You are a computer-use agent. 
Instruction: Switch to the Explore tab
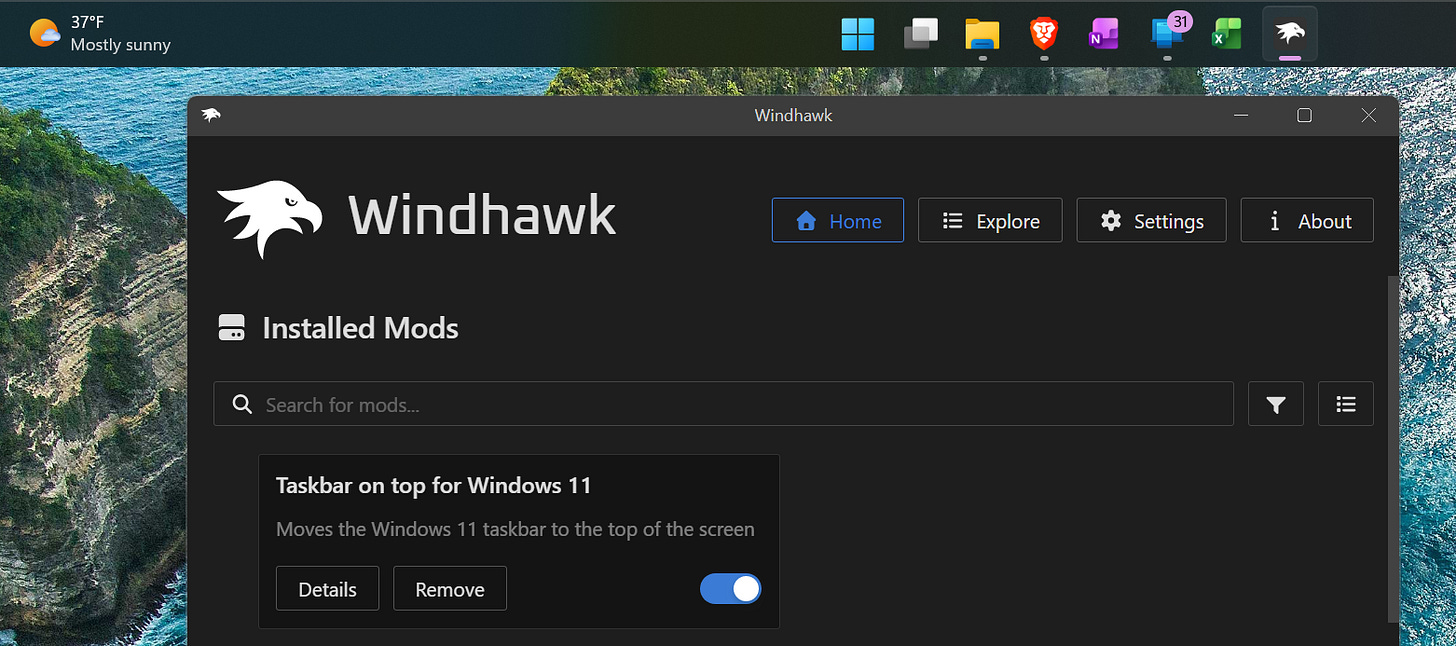point(990,220)
